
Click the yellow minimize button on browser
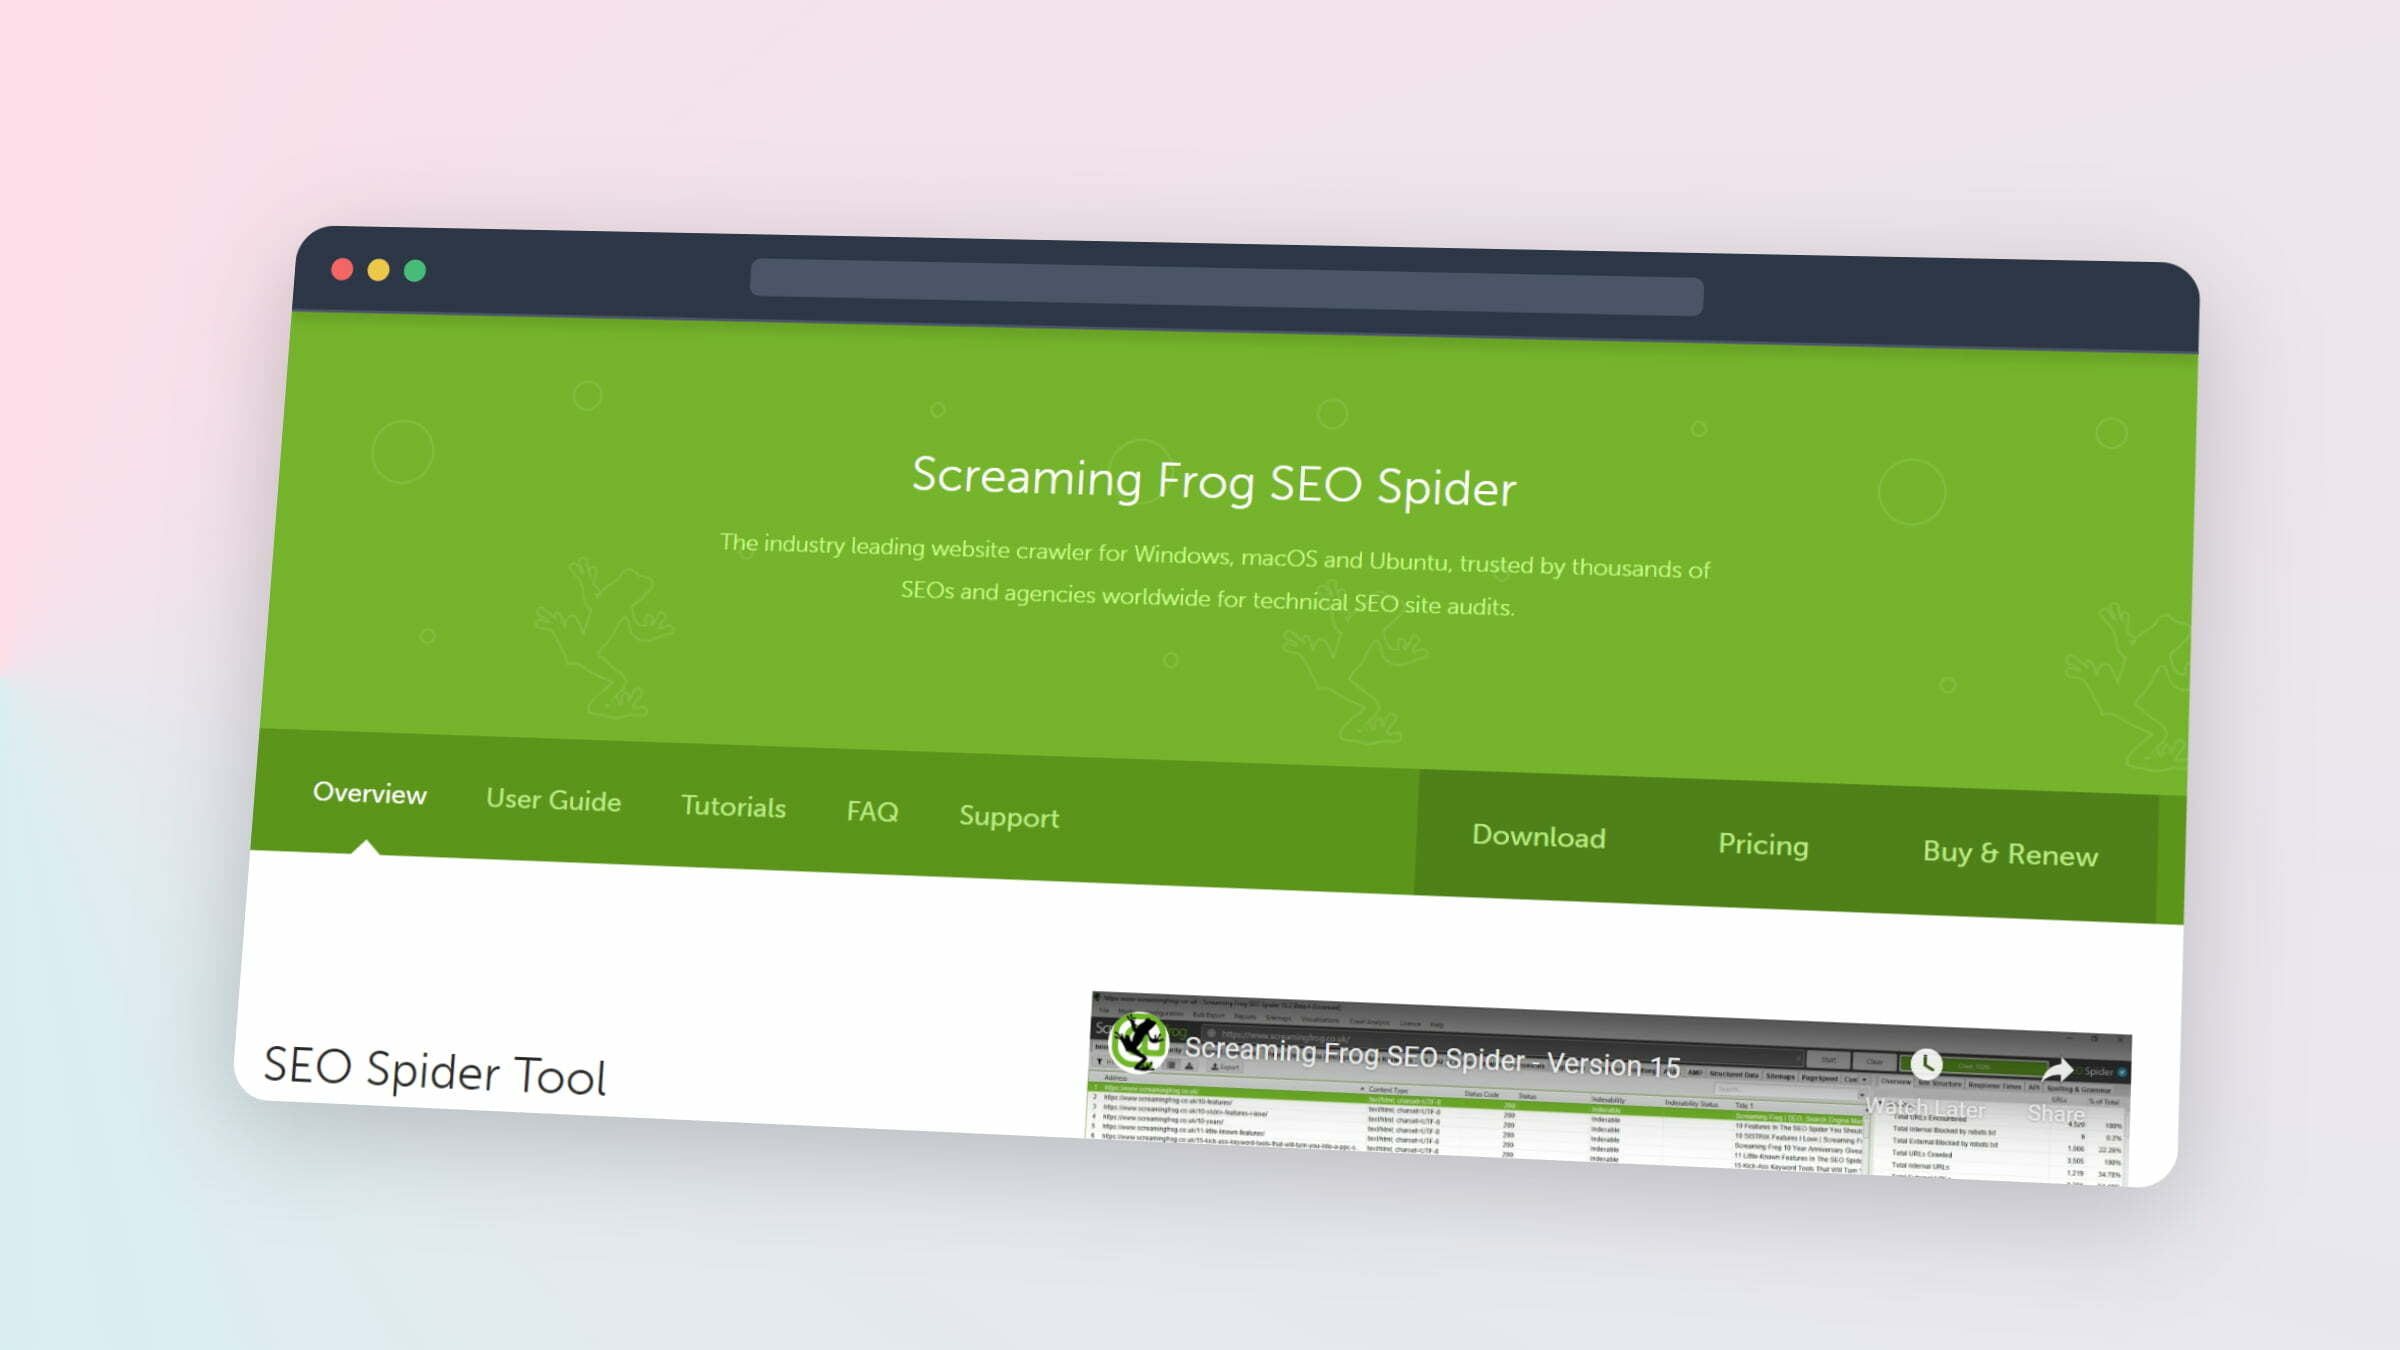click(379, 269)
